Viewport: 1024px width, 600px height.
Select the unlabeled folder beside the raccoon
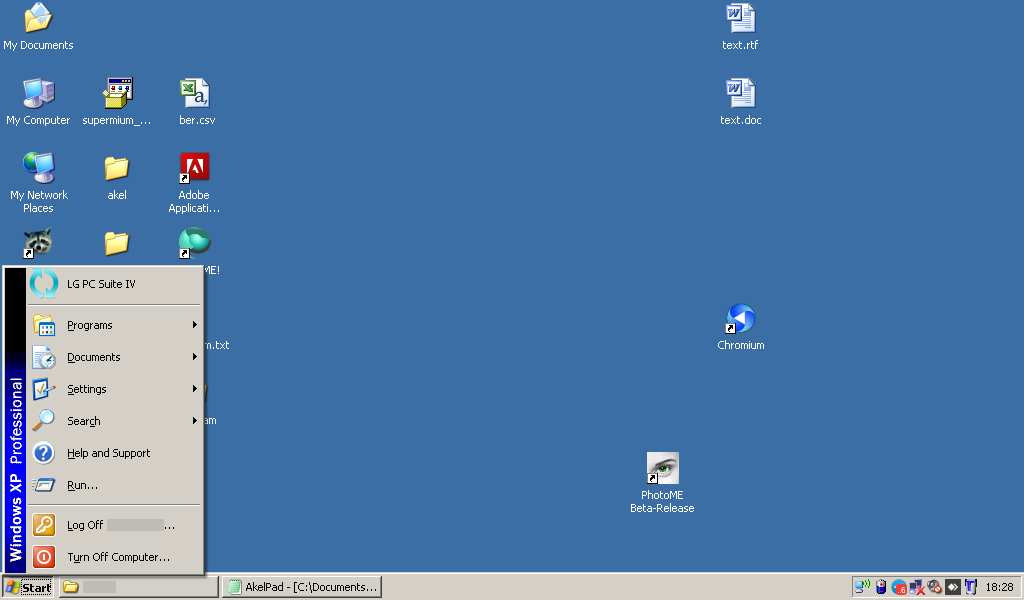[117, 244]
